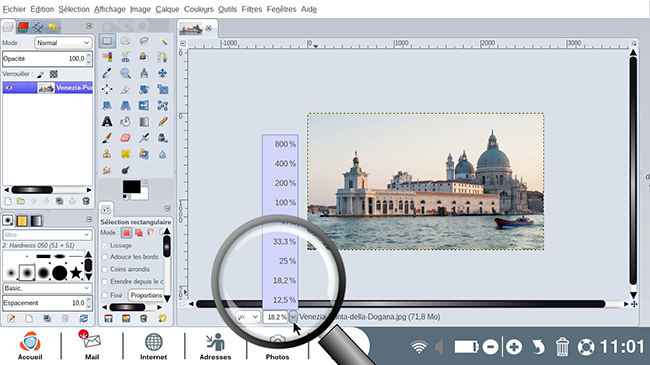Open the Internet launcher
The height and width of the screenshot is (365, 650).
pos(153,346)
